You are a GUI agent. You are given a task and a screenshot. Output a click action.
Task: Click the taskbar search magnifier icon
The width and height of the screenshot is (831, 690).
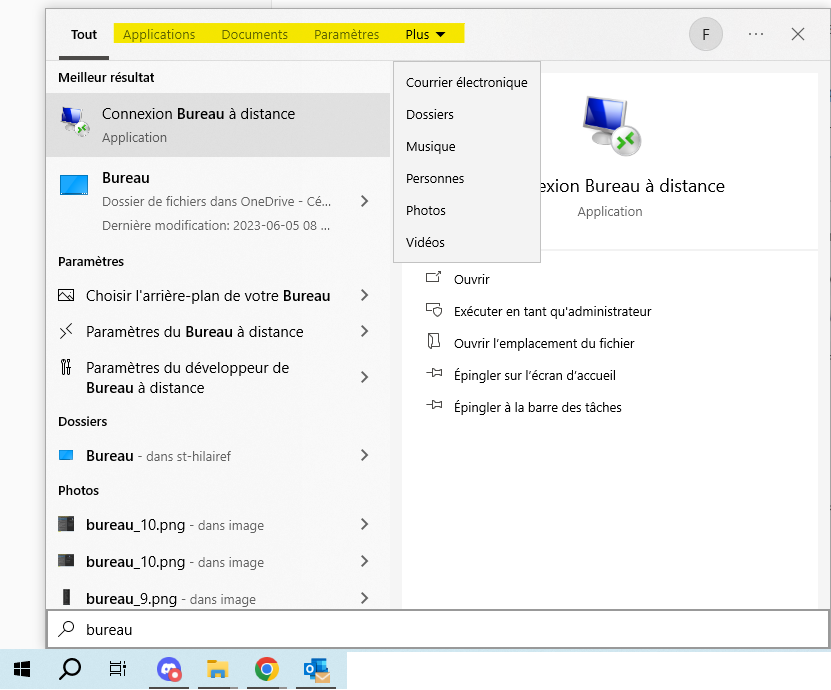coord(70,669)
